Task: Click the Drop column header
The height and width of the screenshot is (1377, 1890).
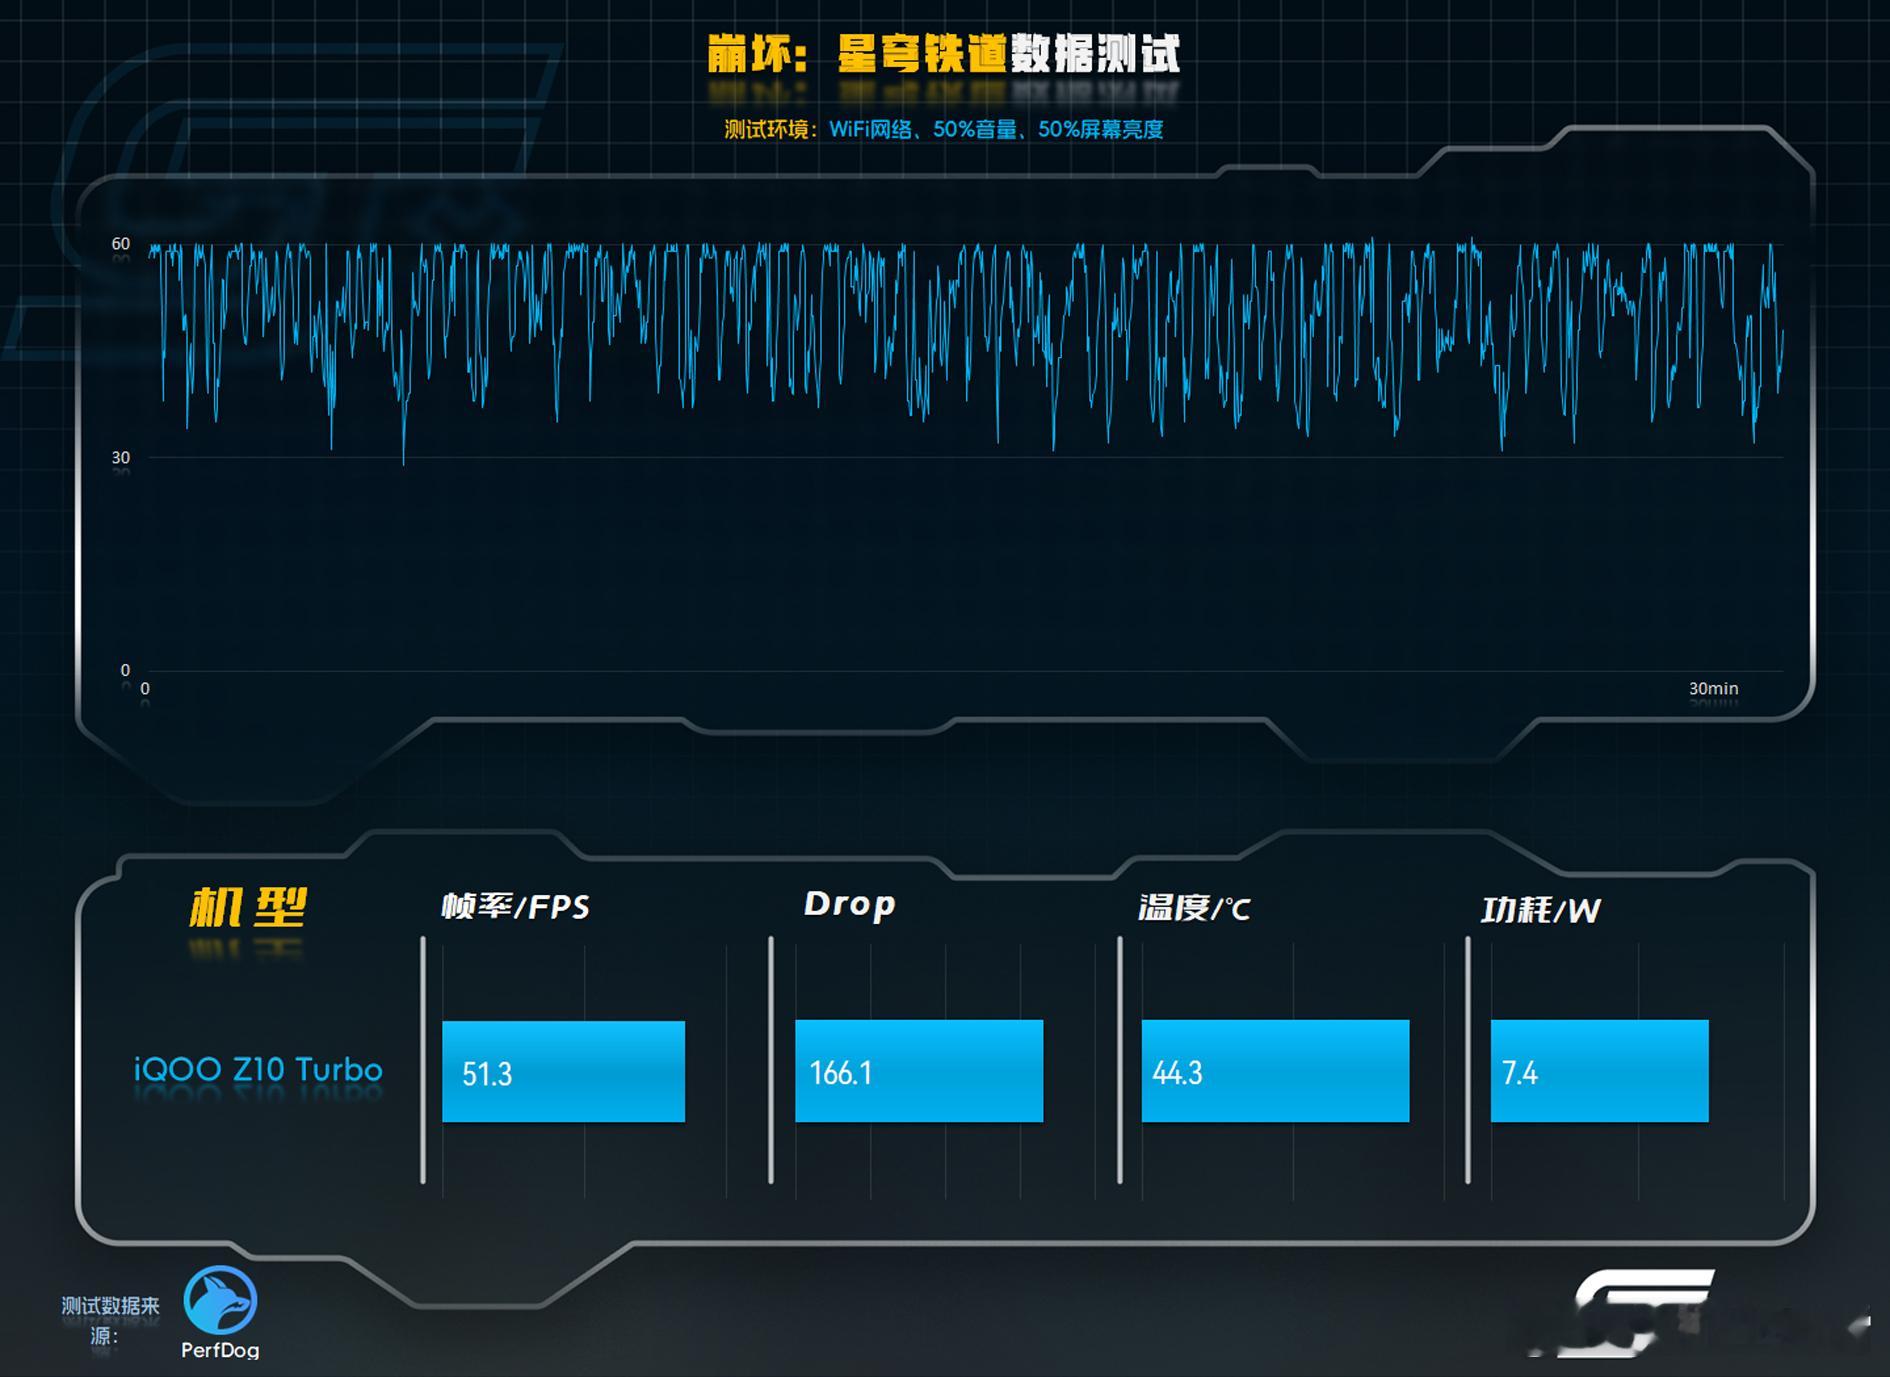Action: pyautogui.click(x=849, y=904)
